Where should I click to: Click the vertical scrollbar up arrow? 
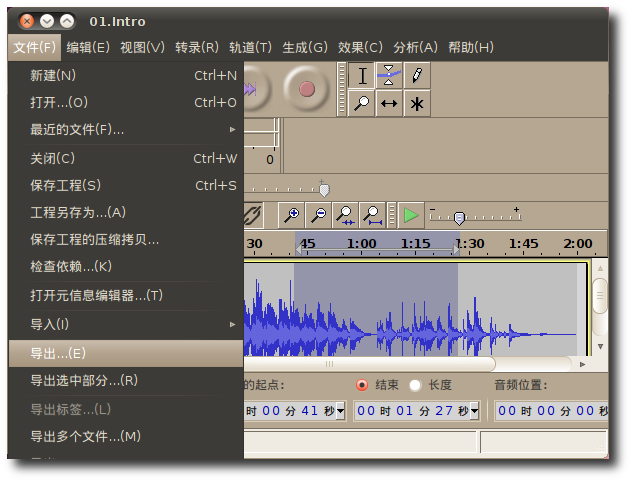coord(600,268)
